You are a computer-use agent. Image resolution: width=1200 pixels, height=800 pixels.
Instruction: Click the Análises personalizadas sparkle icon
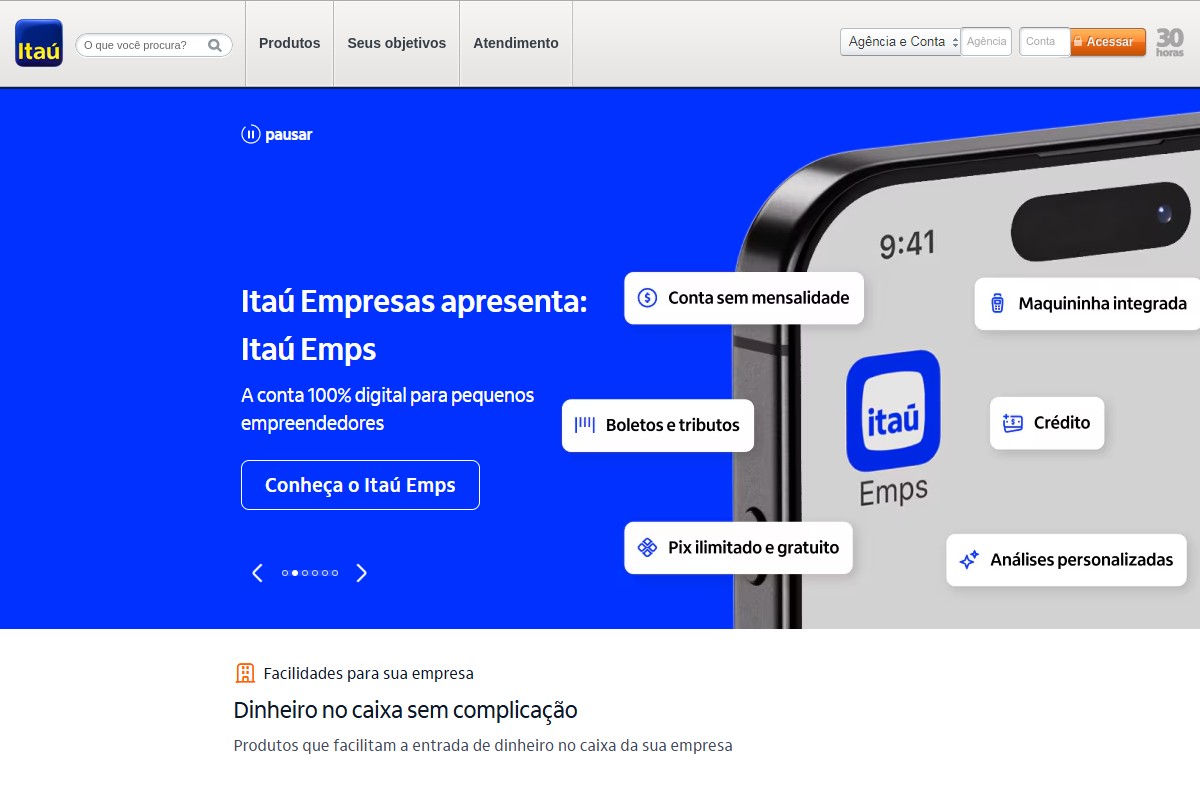click(x=969, y=560)
